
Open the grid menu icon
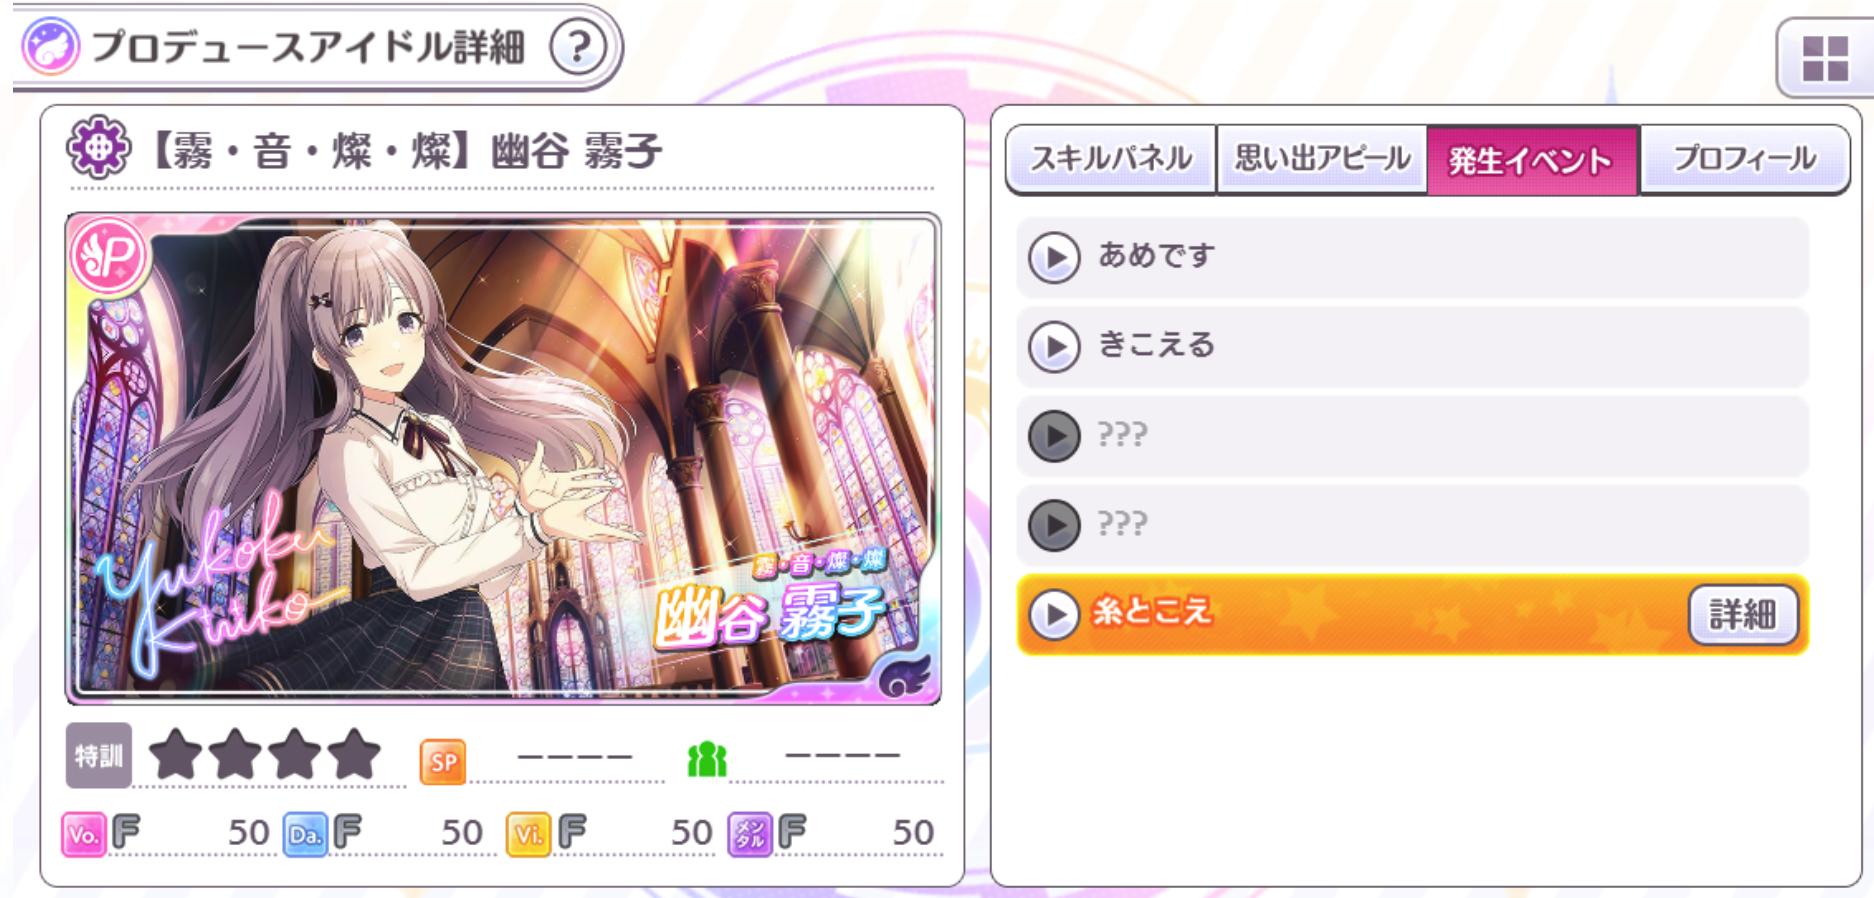pyautogui.click(x=1824, y=59)
